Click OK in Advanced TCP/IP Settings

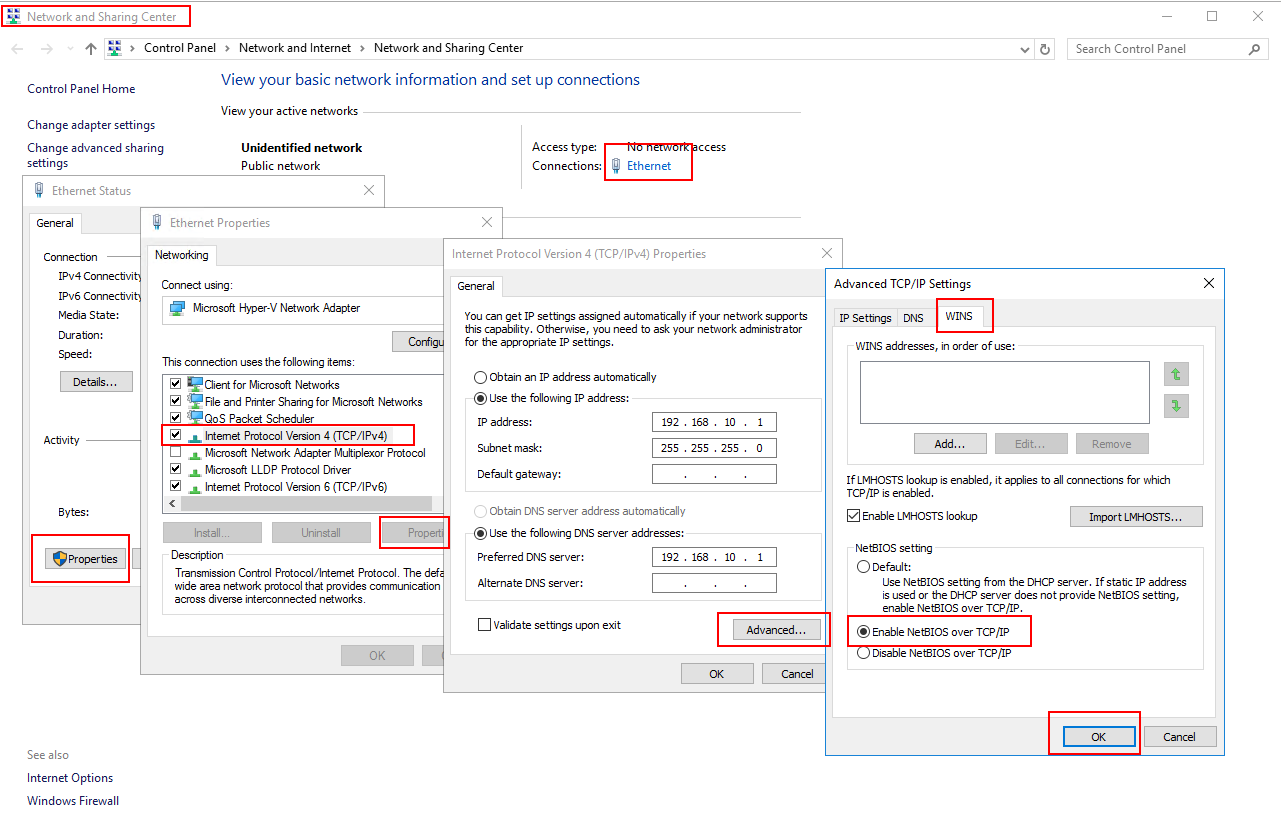1098,737
